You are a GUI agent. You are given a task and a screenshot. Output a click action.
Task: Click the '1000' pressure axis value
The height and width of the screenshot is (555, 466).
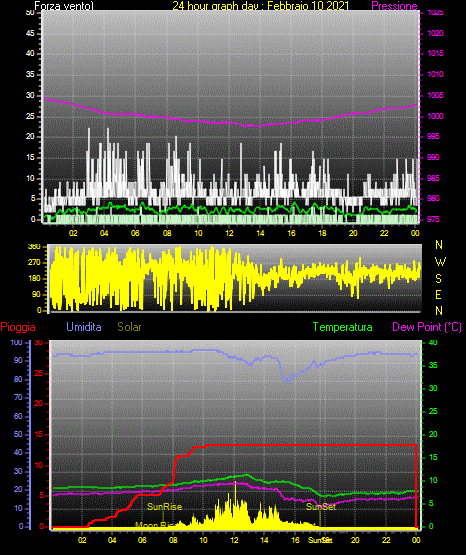(x=435, y=116)
